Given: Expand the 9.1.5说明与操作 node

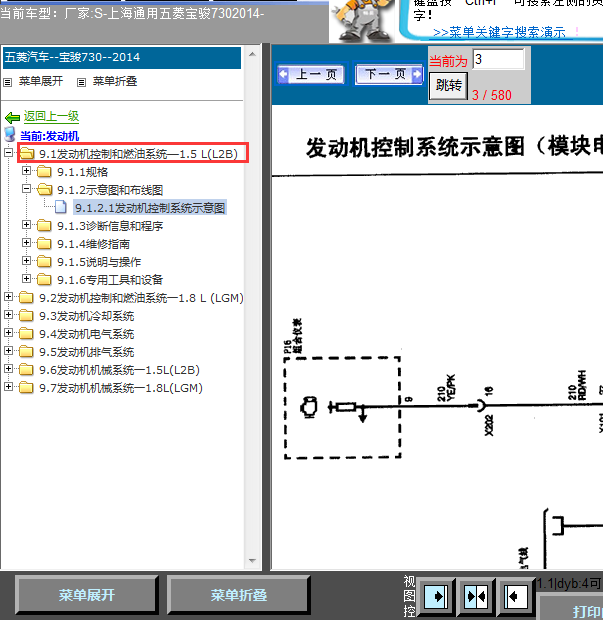Looking at the screenshot, I should click(26, 261).
